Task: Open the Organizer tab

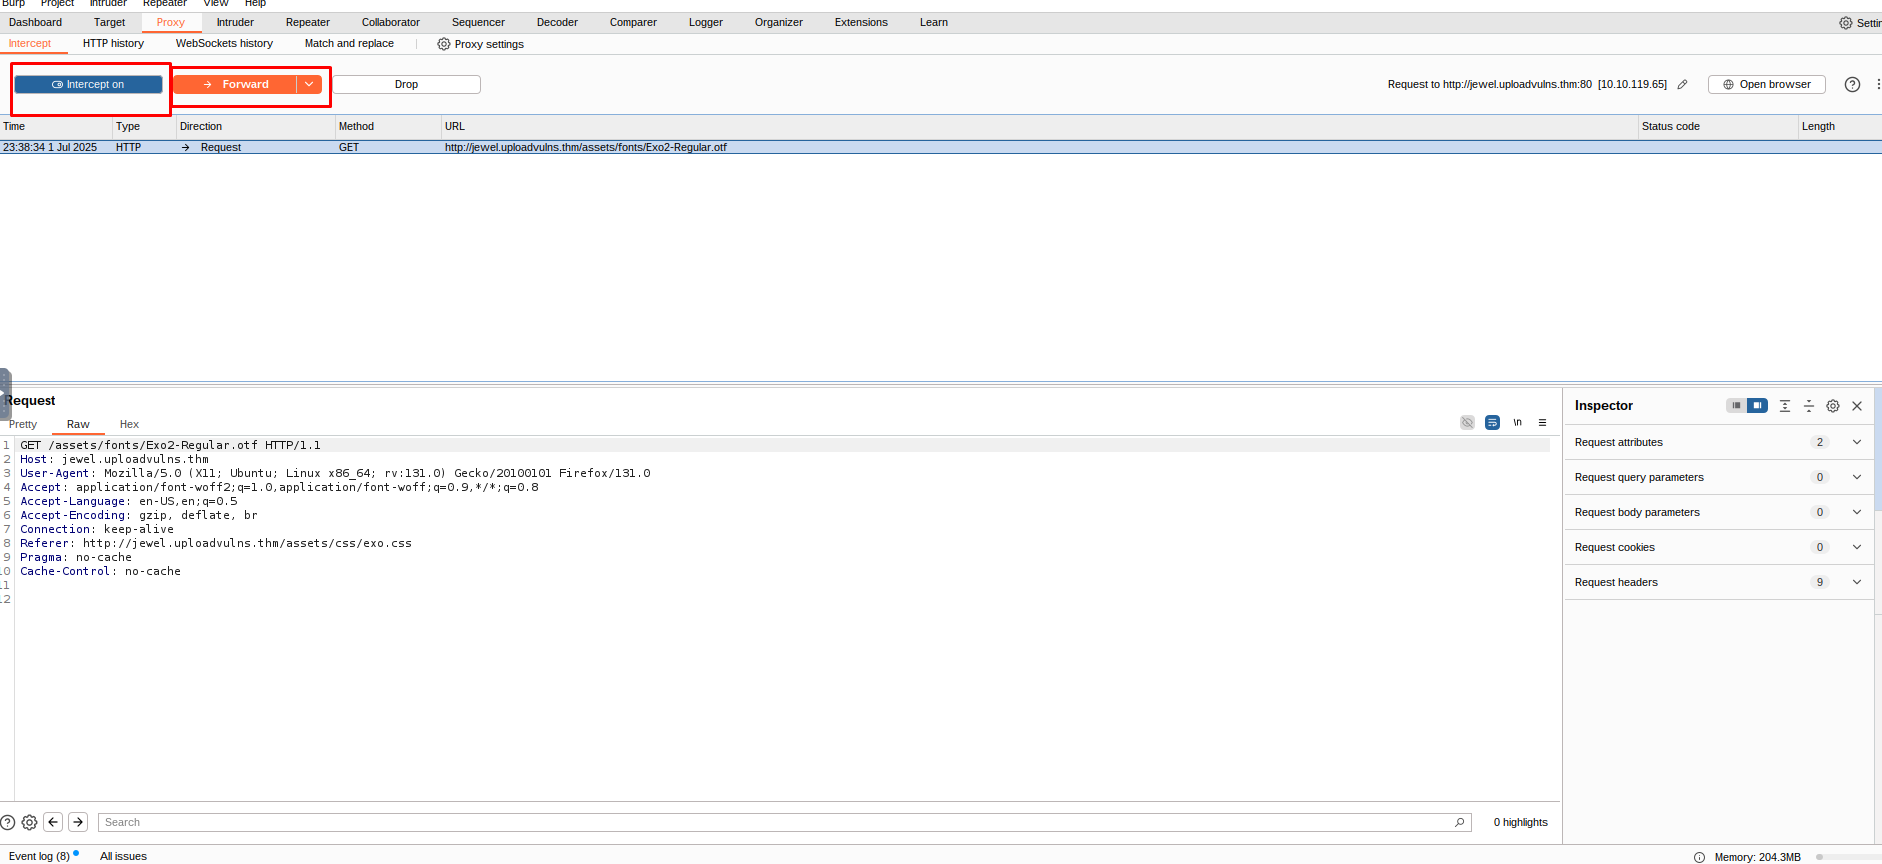Action: coord(779,23)
